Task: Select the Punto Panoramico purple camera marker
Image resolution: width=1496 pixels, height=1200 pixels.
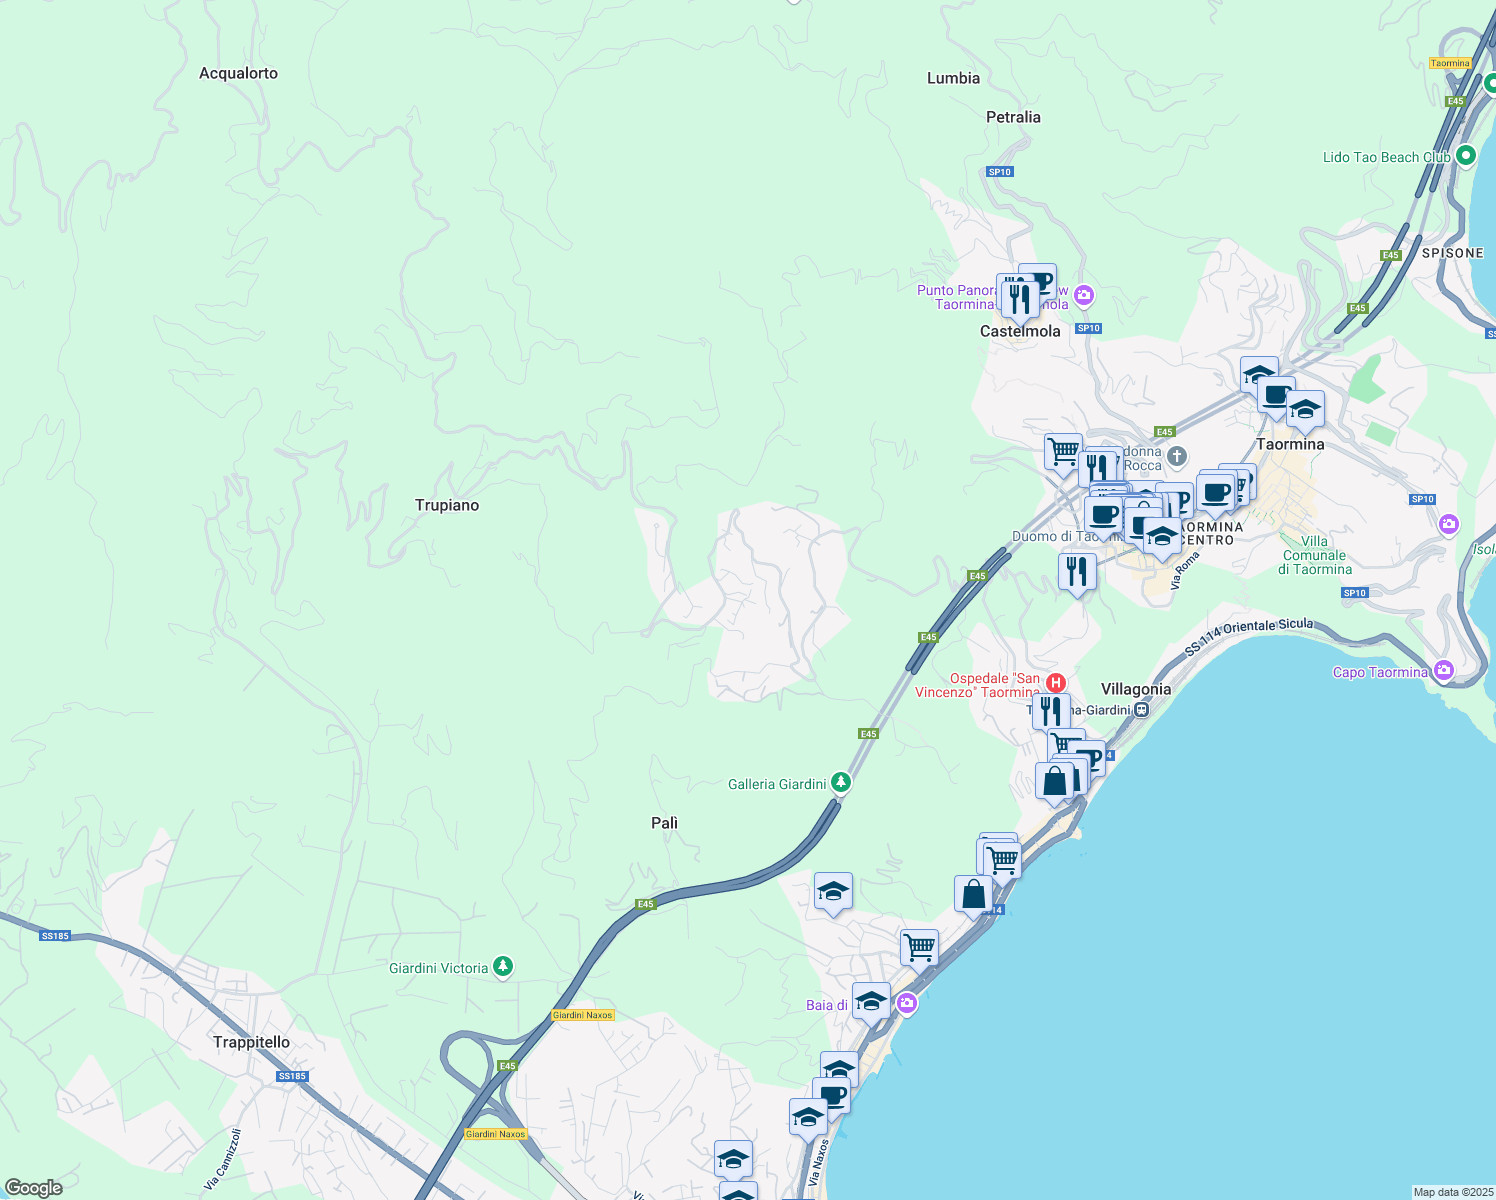Action: (1084, 295)
